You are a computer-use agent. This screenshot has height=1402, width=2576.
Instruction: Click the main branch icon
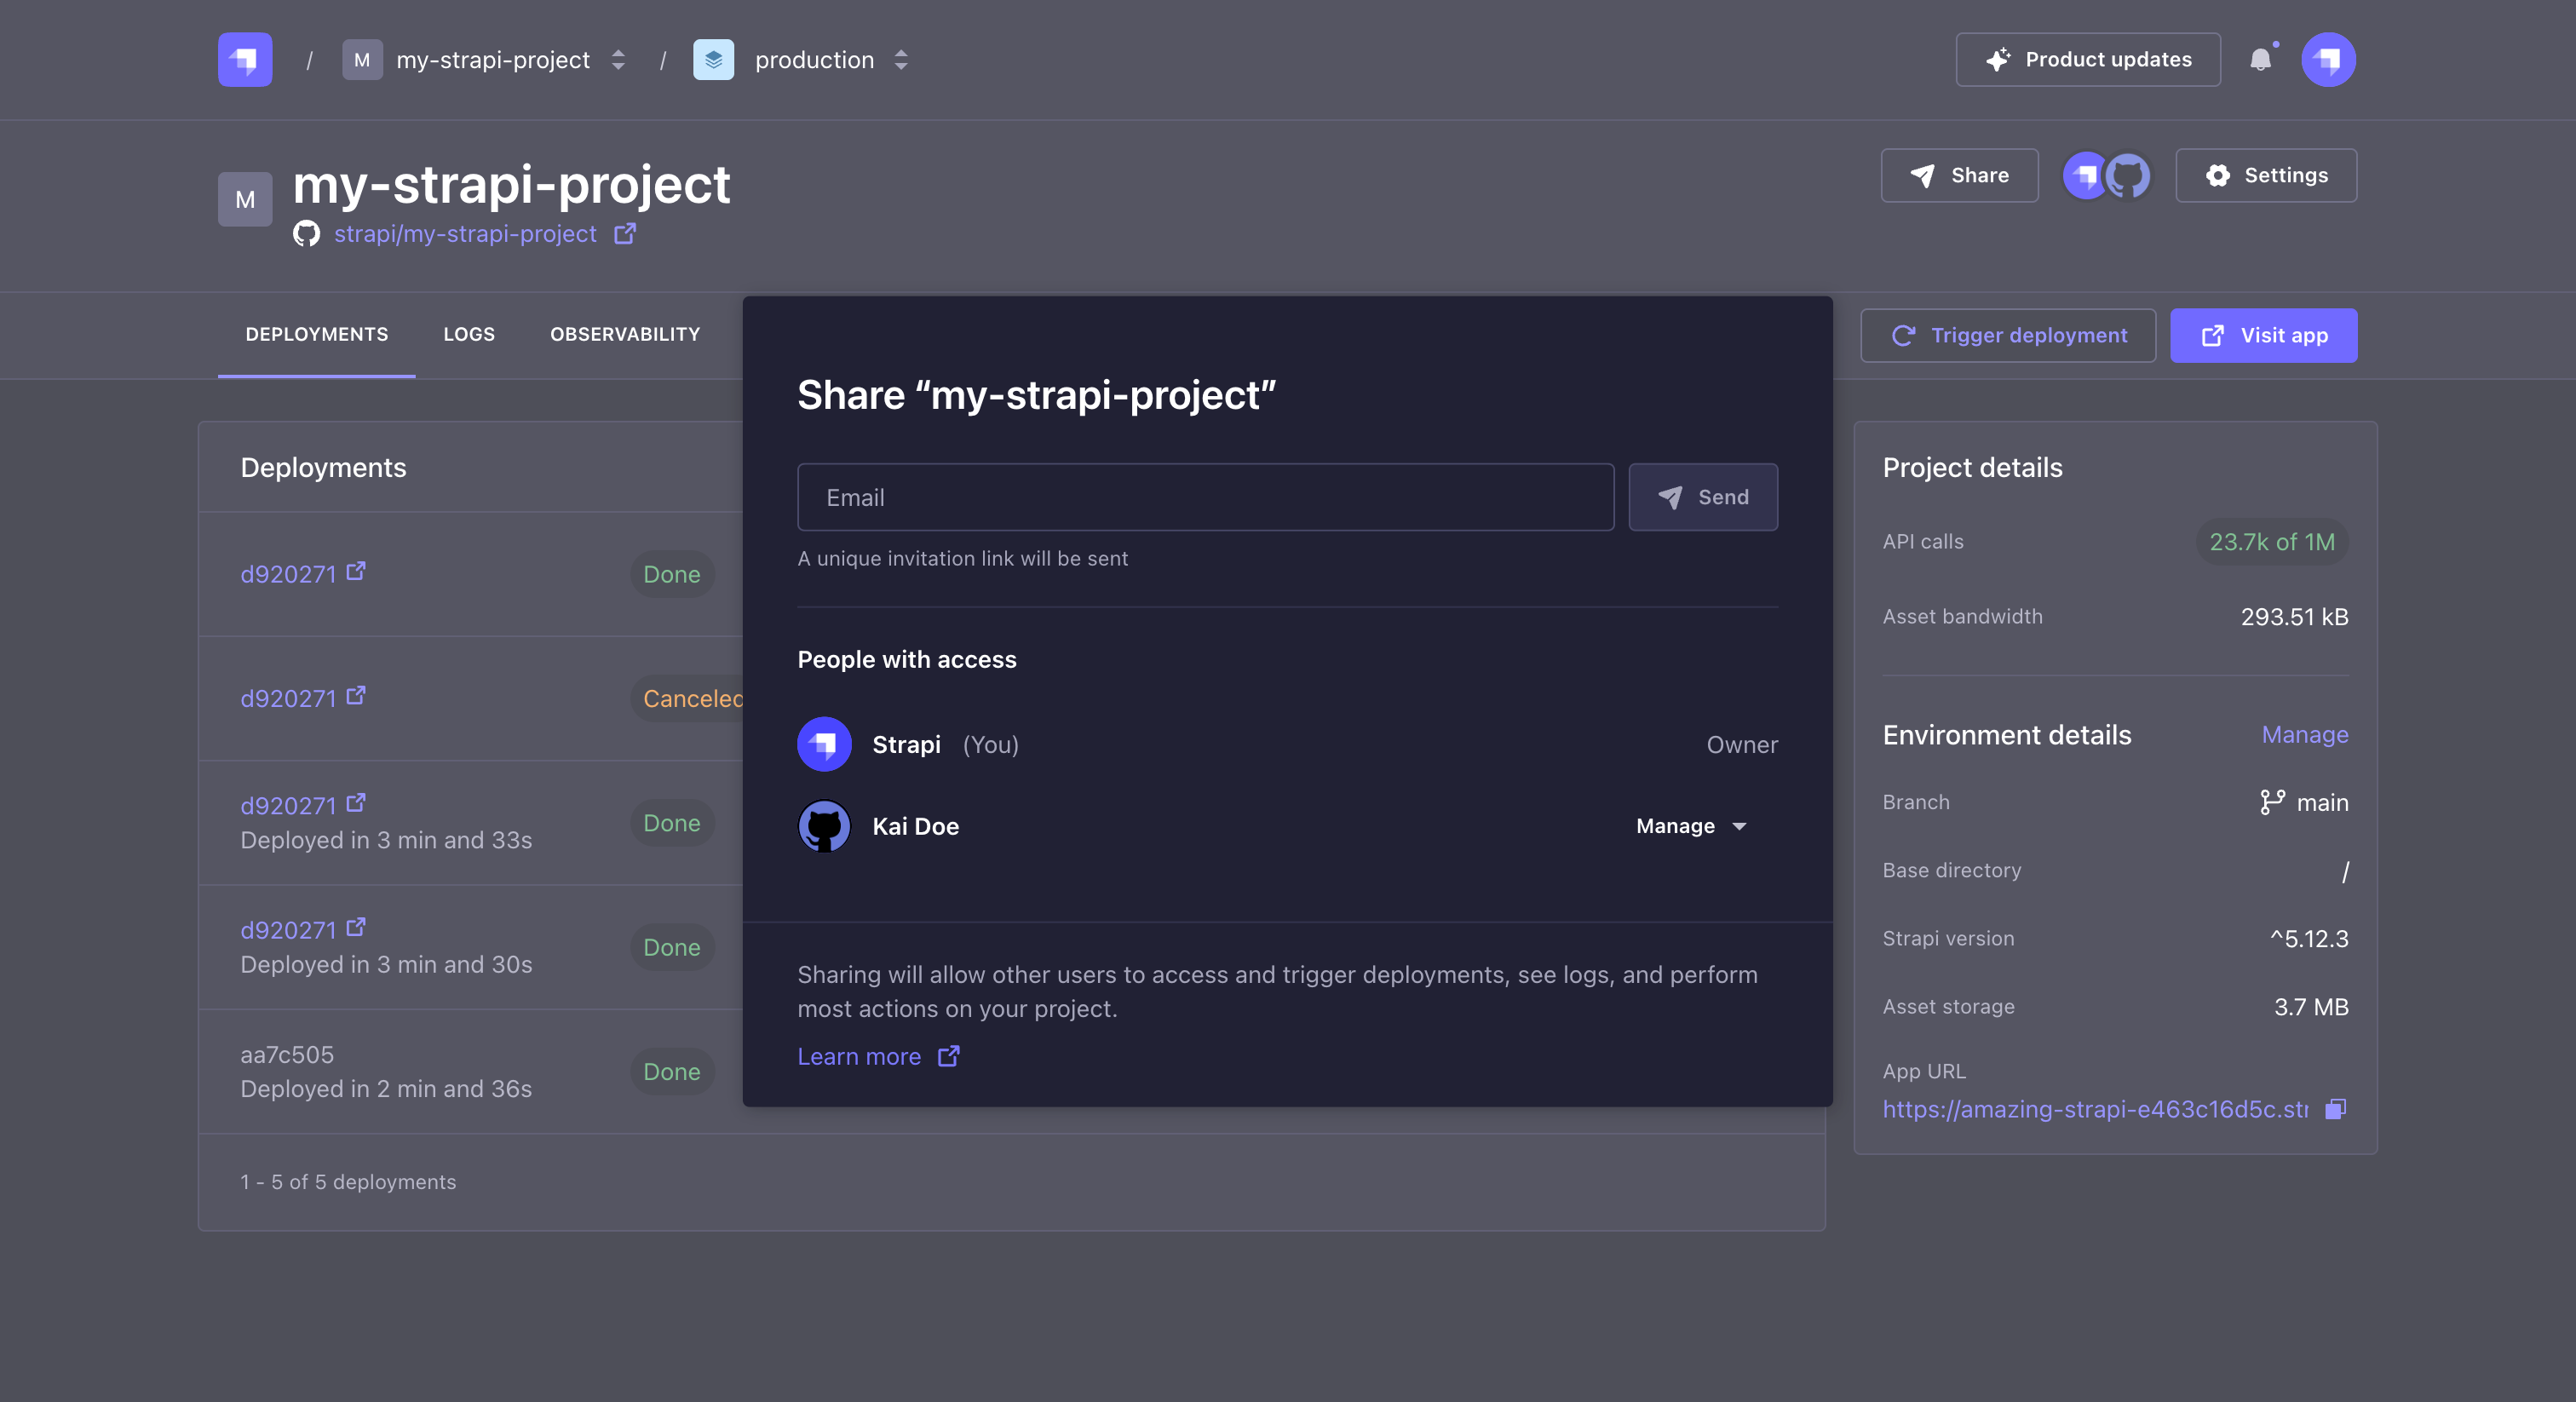click(2272, 802)
